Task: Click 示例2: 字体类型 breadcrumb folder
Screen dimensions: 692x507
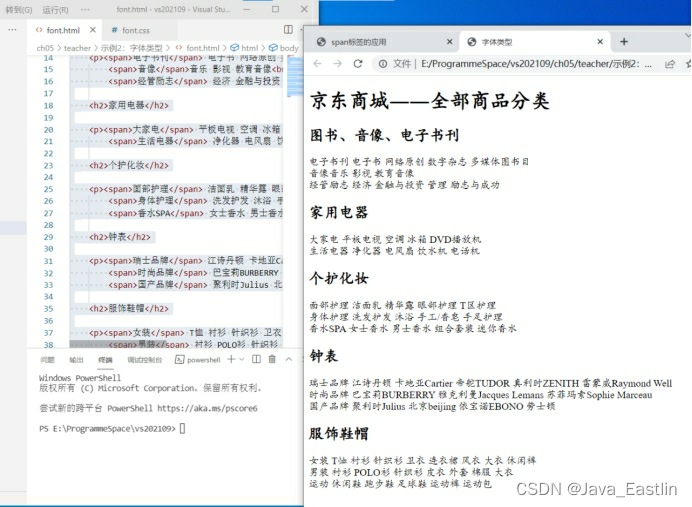Action: (x=132, y=48)
